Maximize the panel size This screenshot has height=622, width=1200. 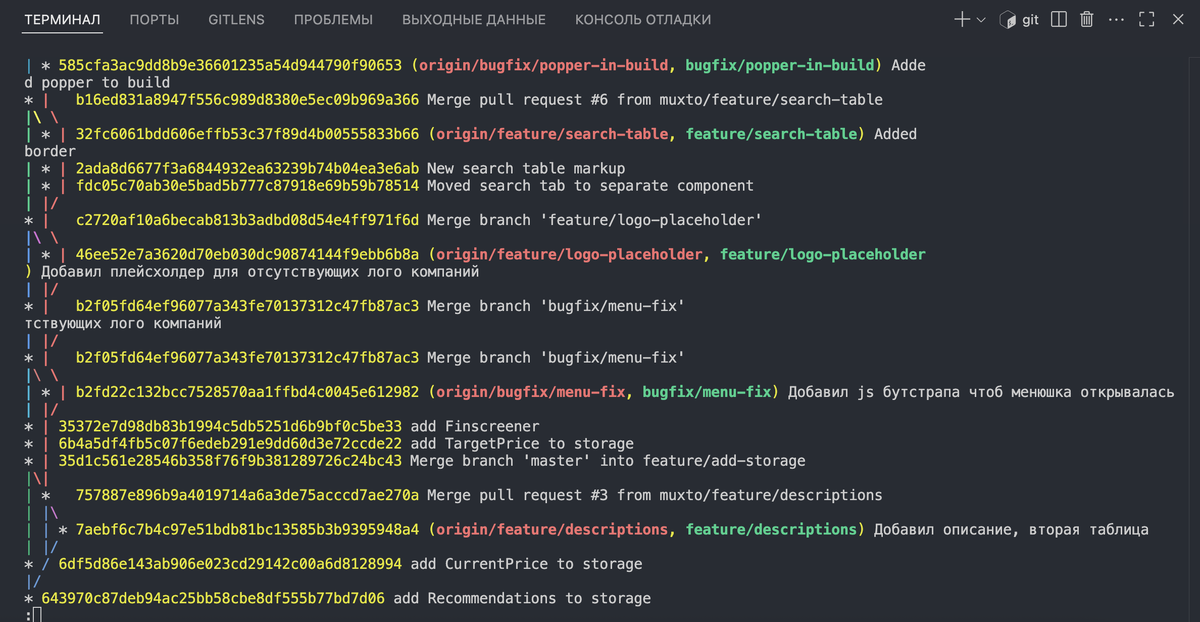[x=1147, y=19]
